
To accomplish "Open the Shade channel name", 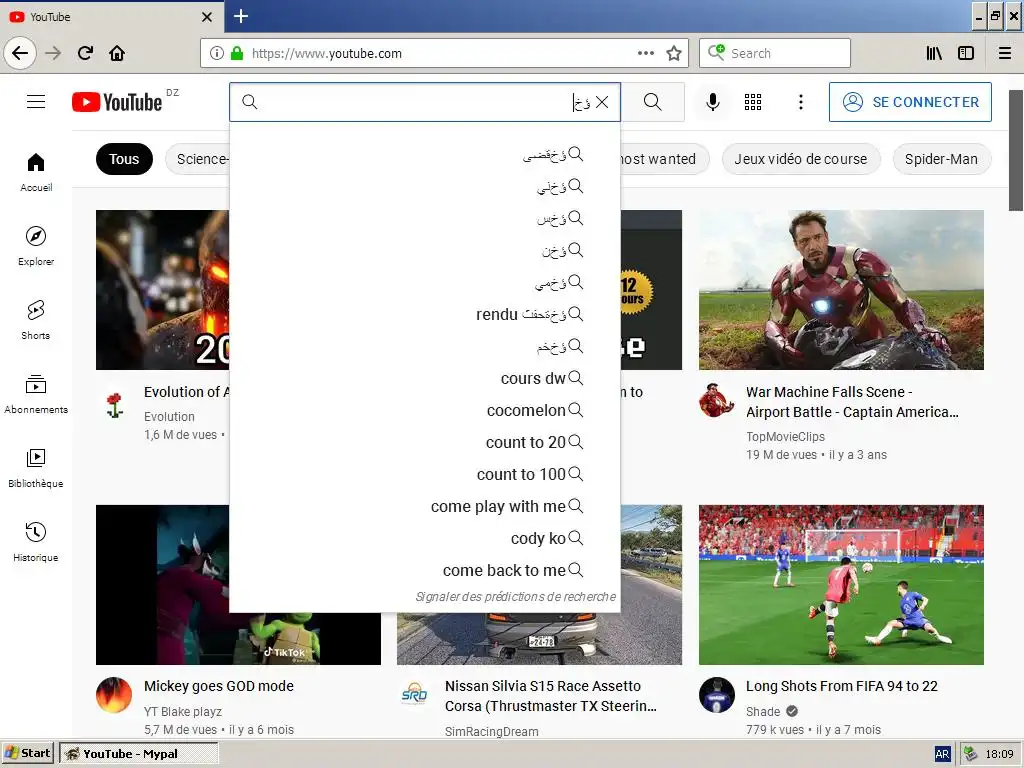I will coord(763,711).
